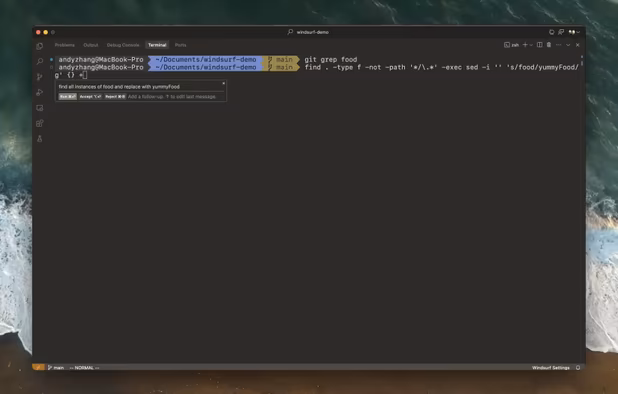Open the Explorer view in activity bar
This screenshot has width=618, height=394.
pos(39,46)
